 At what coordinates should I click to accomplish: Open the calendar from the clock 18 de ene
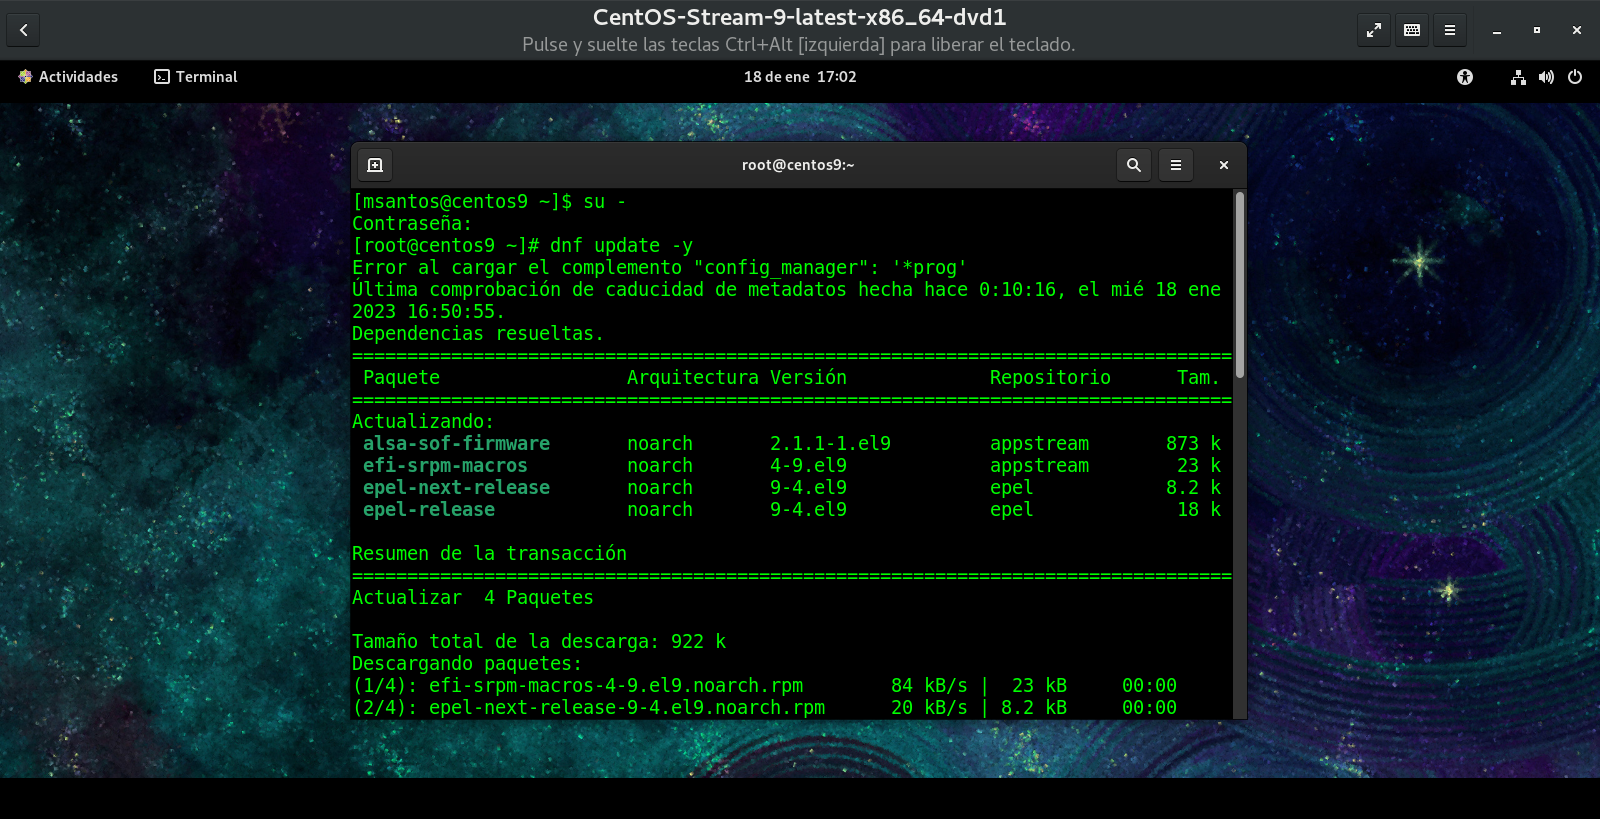point(799,77)
